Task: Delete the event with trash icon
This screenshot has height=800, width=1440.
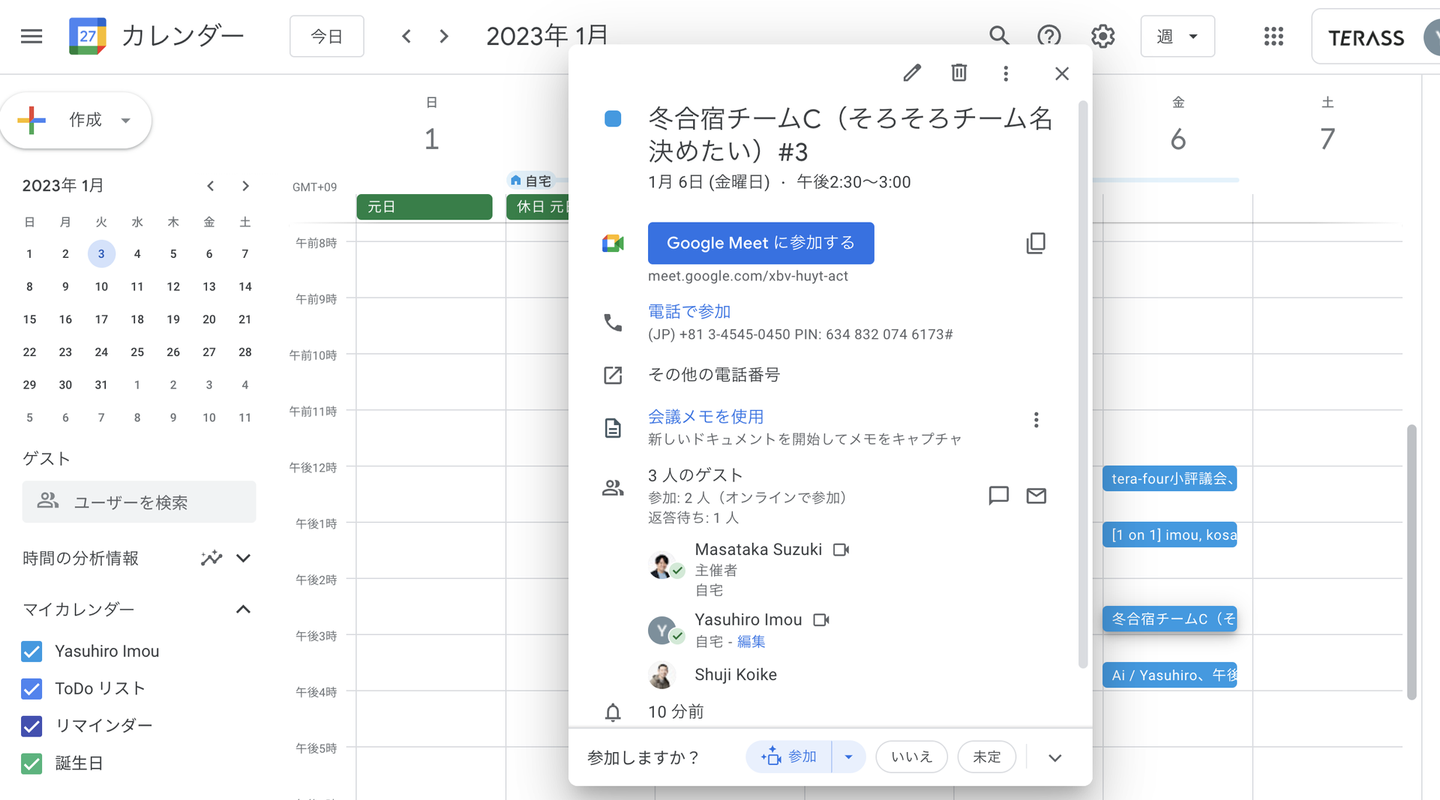Action: (x=959, y=73)
